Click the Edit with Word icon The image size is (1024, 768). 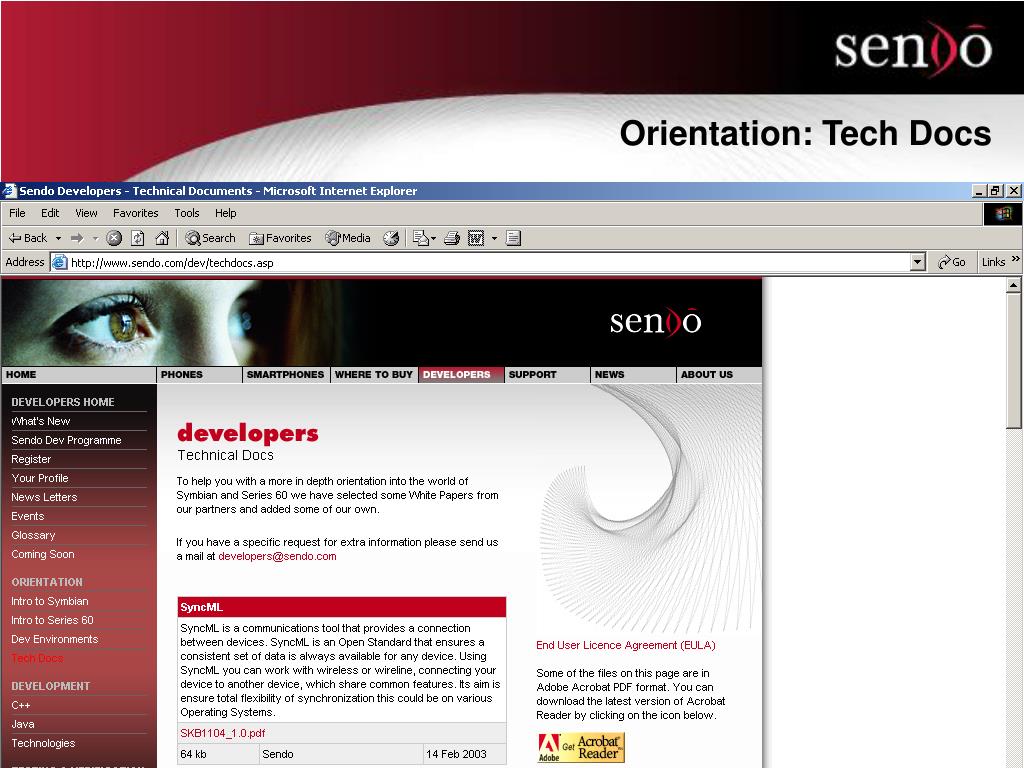(476, 238)
